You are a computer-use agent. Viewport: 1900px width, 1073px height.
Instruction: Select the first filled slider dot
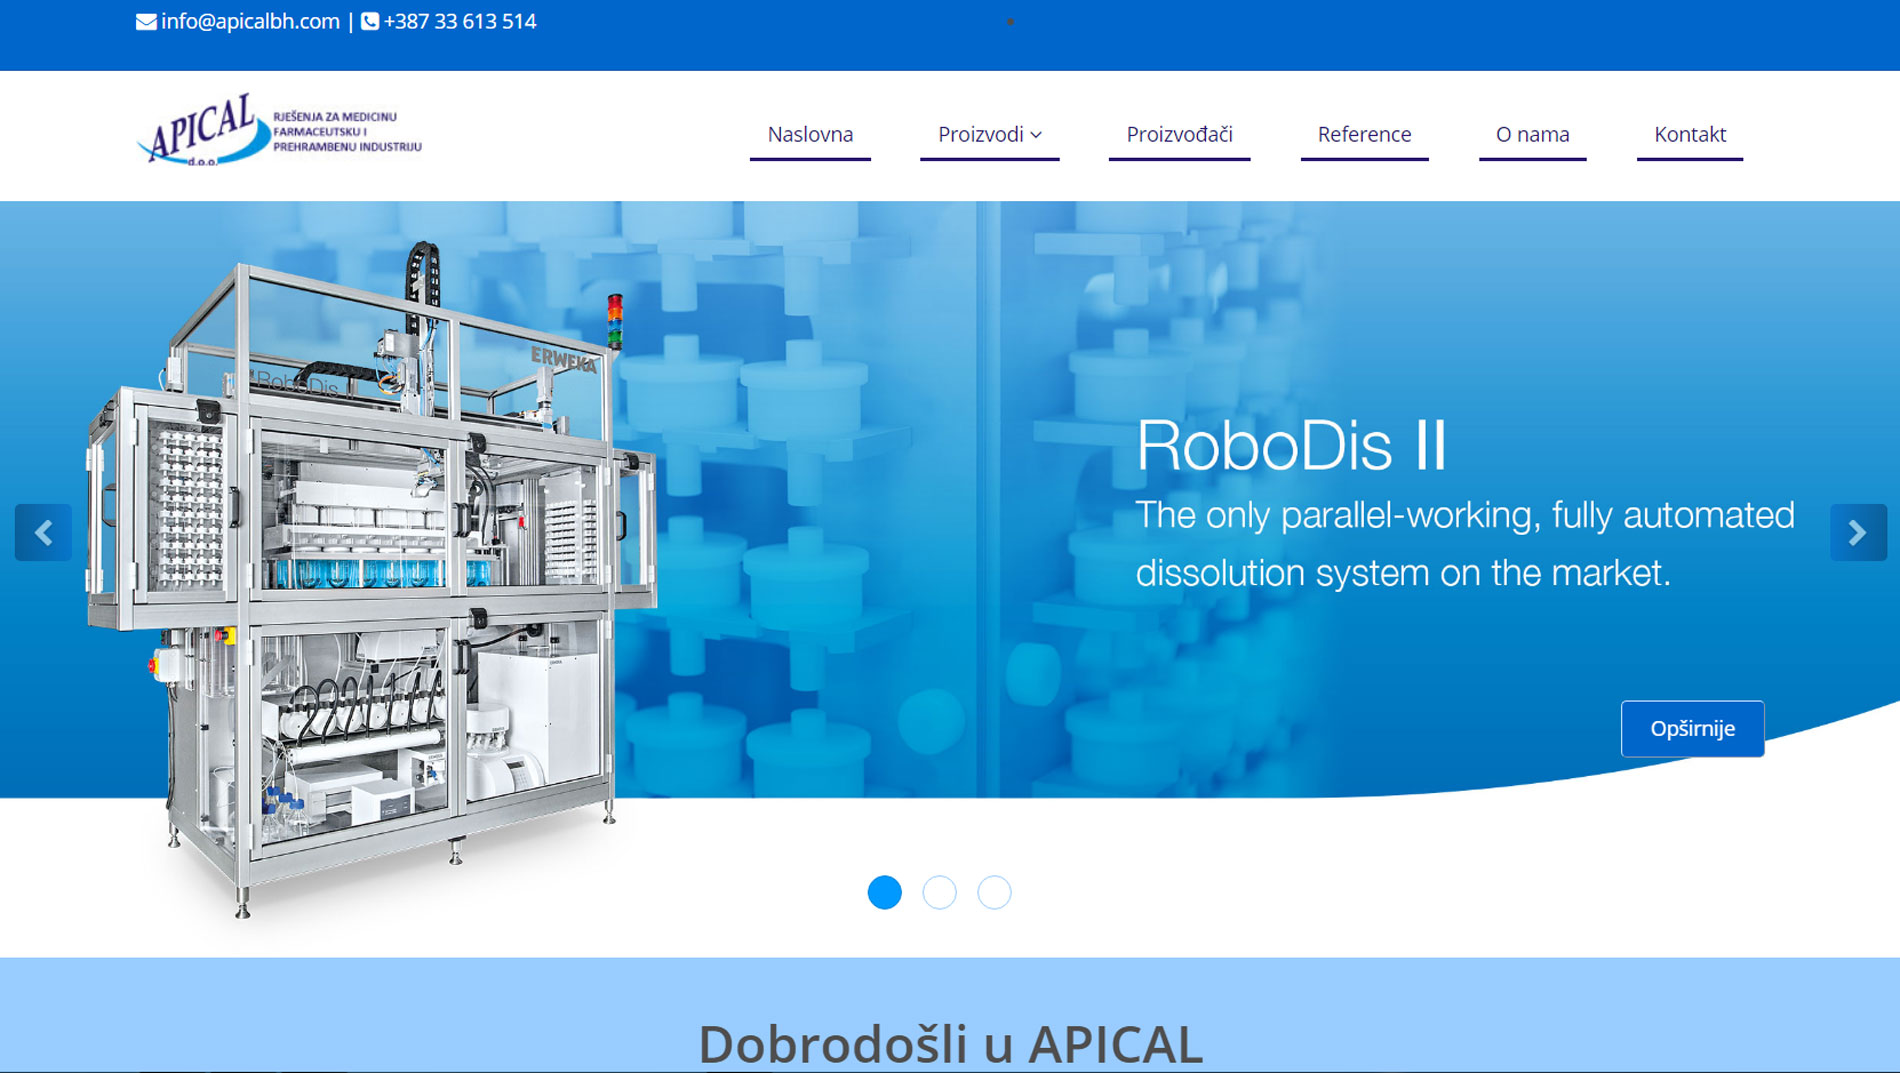coord(884,892)
